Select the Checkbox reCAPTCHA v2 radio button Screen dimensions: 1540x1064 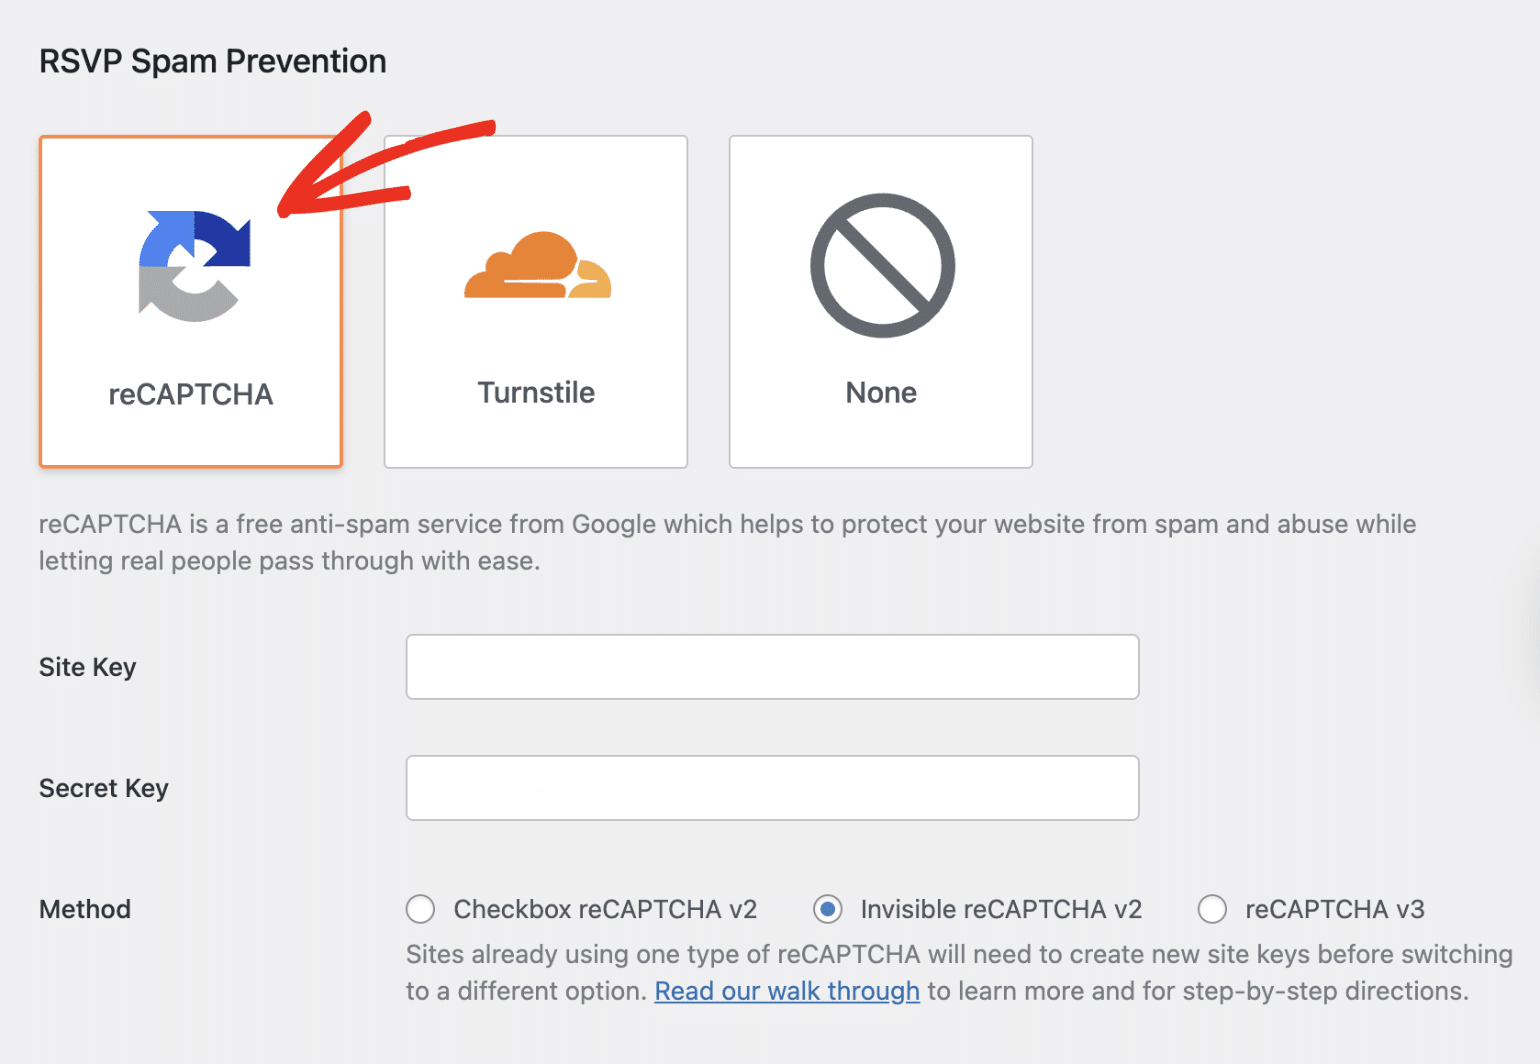pyautogui.click(x=421, y=909)
